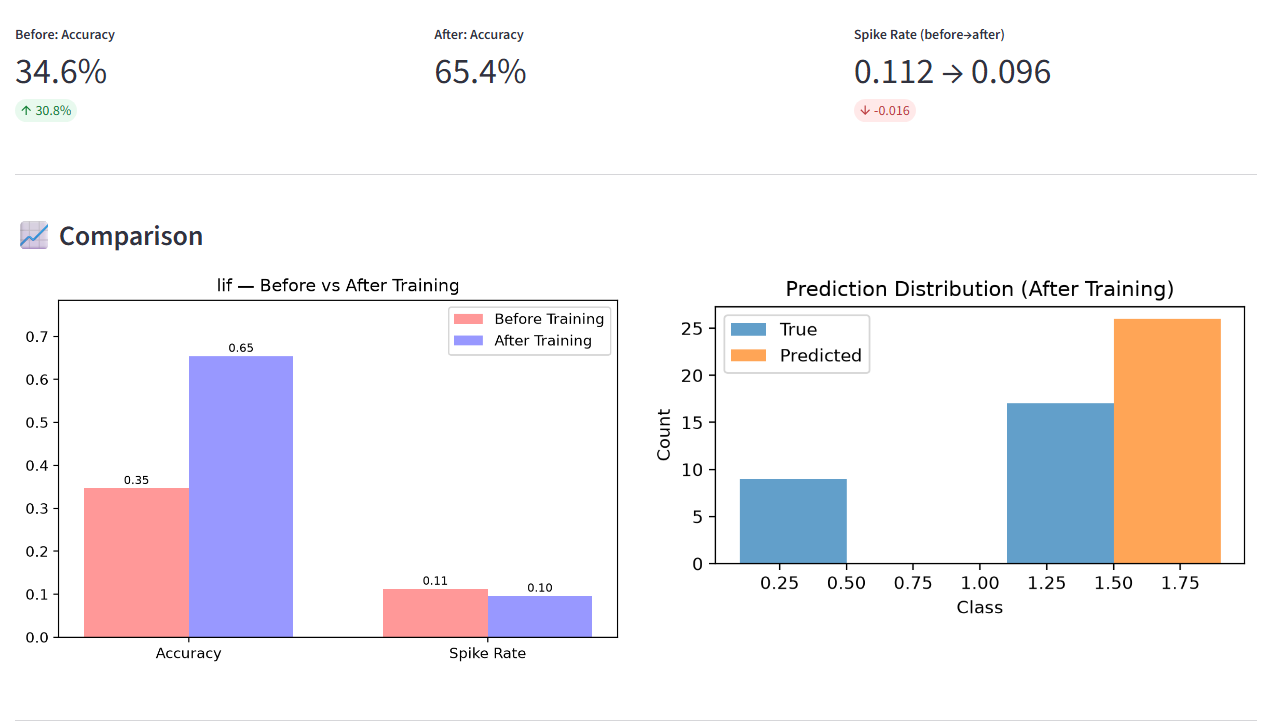1285x727 pixels.
Task: Click the red down-arrow -0.016 delta badge
Action: (x=885, y=111)
